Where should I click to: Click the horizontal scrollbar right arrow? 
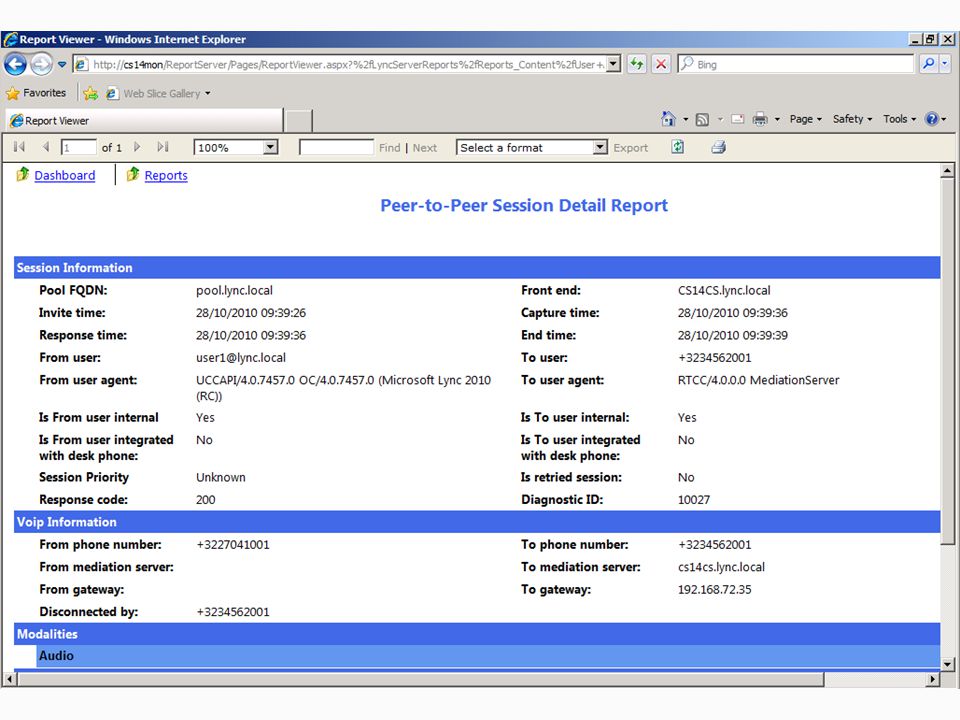point(932,679)
